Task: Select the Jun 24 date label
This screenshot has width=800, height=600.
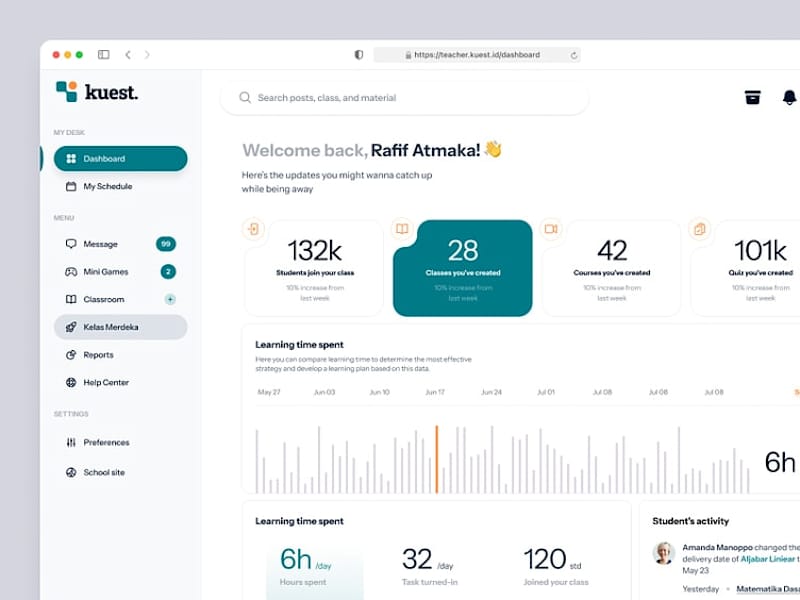Action: pos(491,392)
